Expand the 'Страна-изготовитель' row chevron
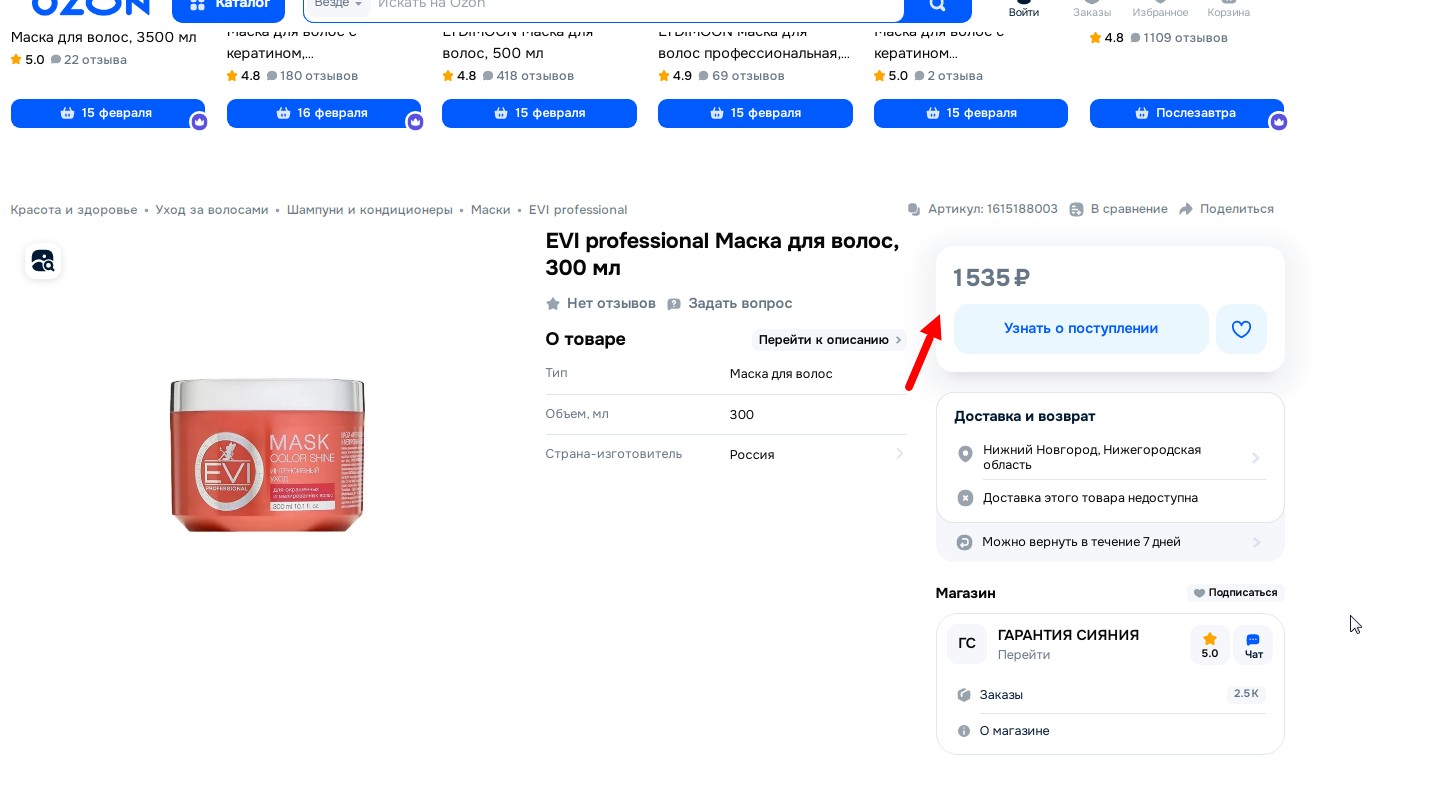The height and width of the screenshot is (793, 1436). click(899, 454)
